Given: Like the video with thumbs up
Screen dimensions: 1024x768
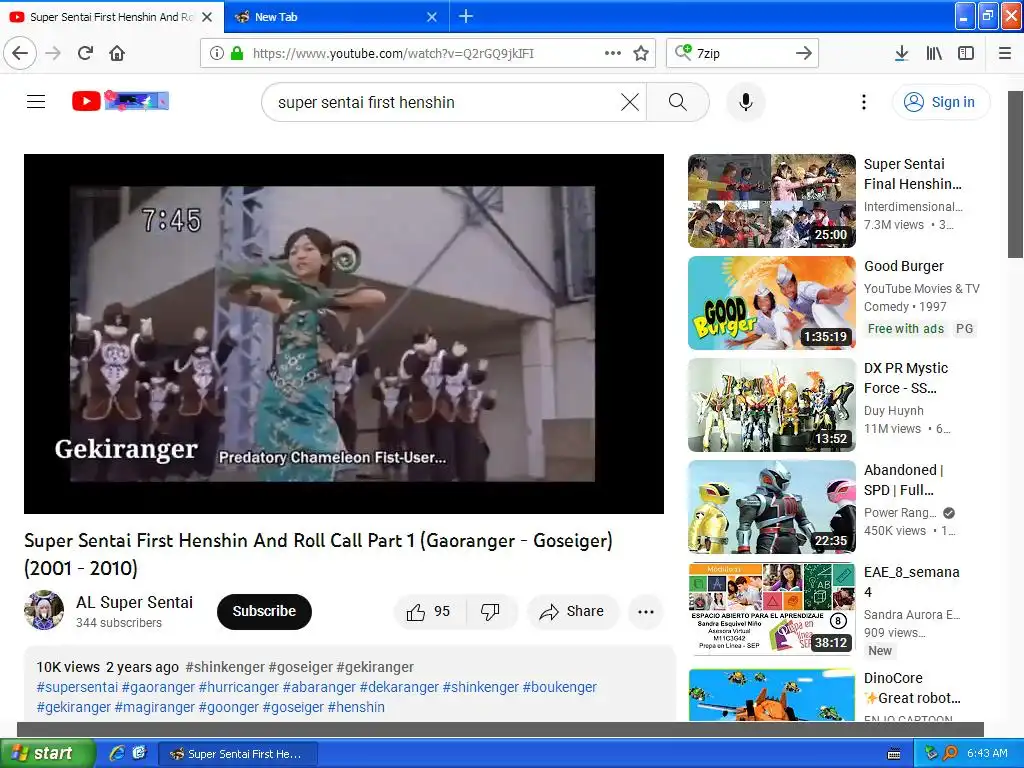Looking at the screenshot, I should [429, 611].
